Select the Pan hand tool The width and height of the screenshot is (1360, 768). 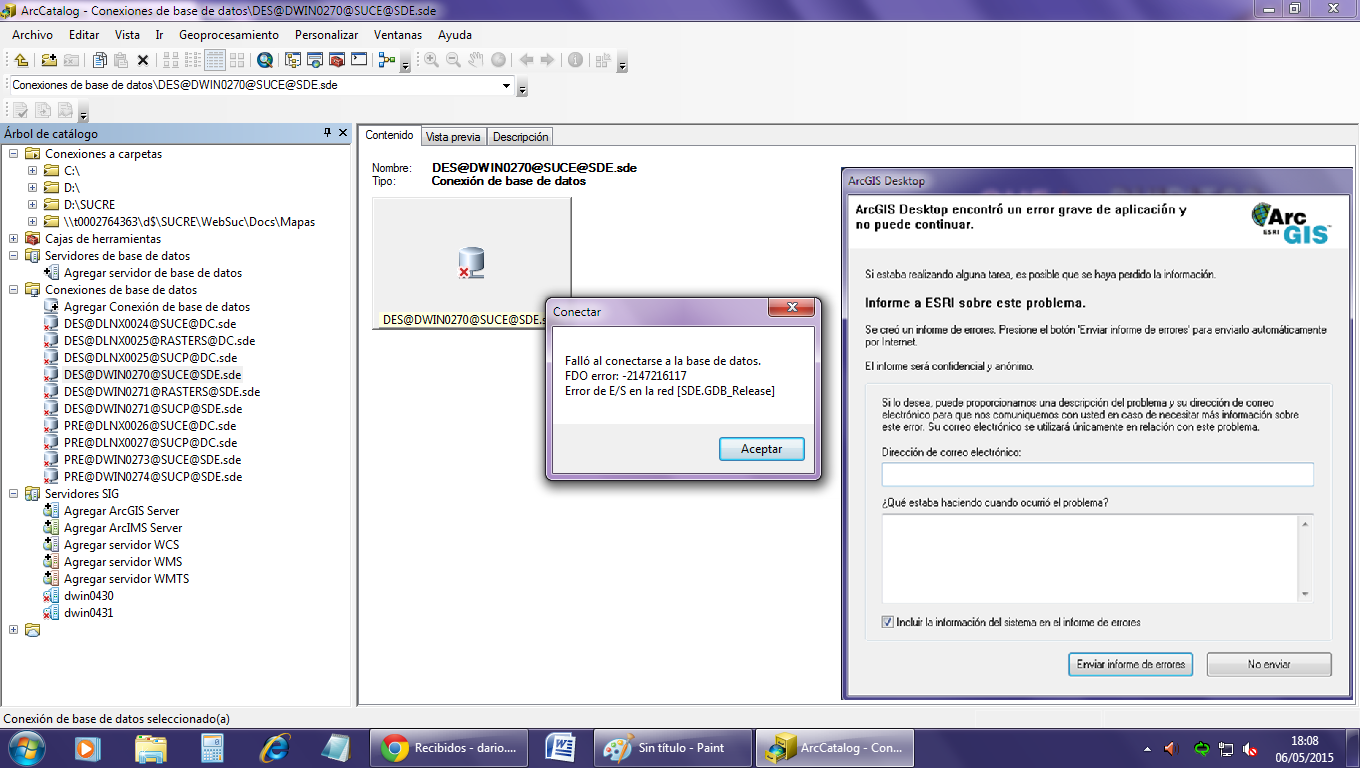[476, 60]
